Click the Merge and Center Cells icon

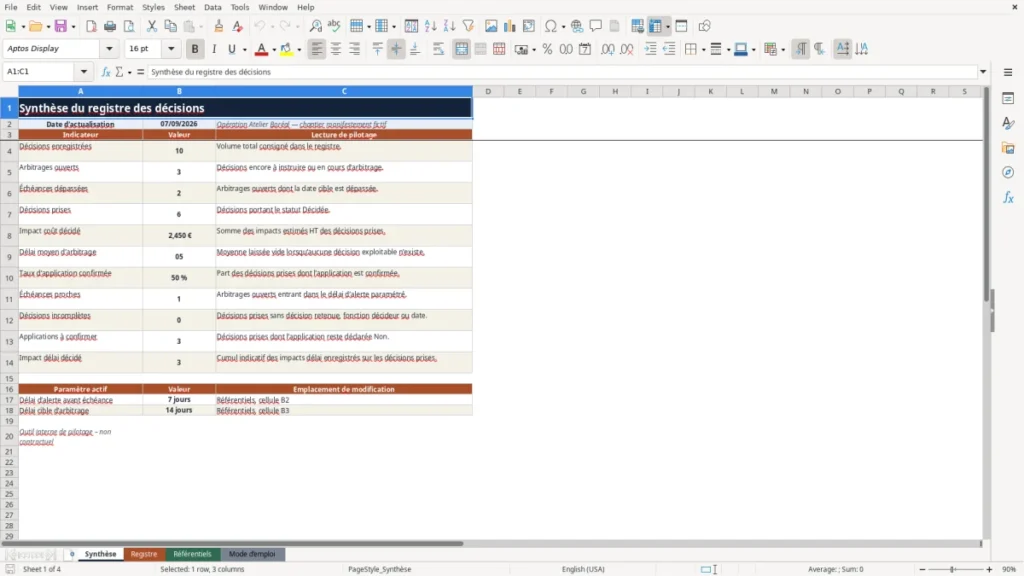point(461,49)
